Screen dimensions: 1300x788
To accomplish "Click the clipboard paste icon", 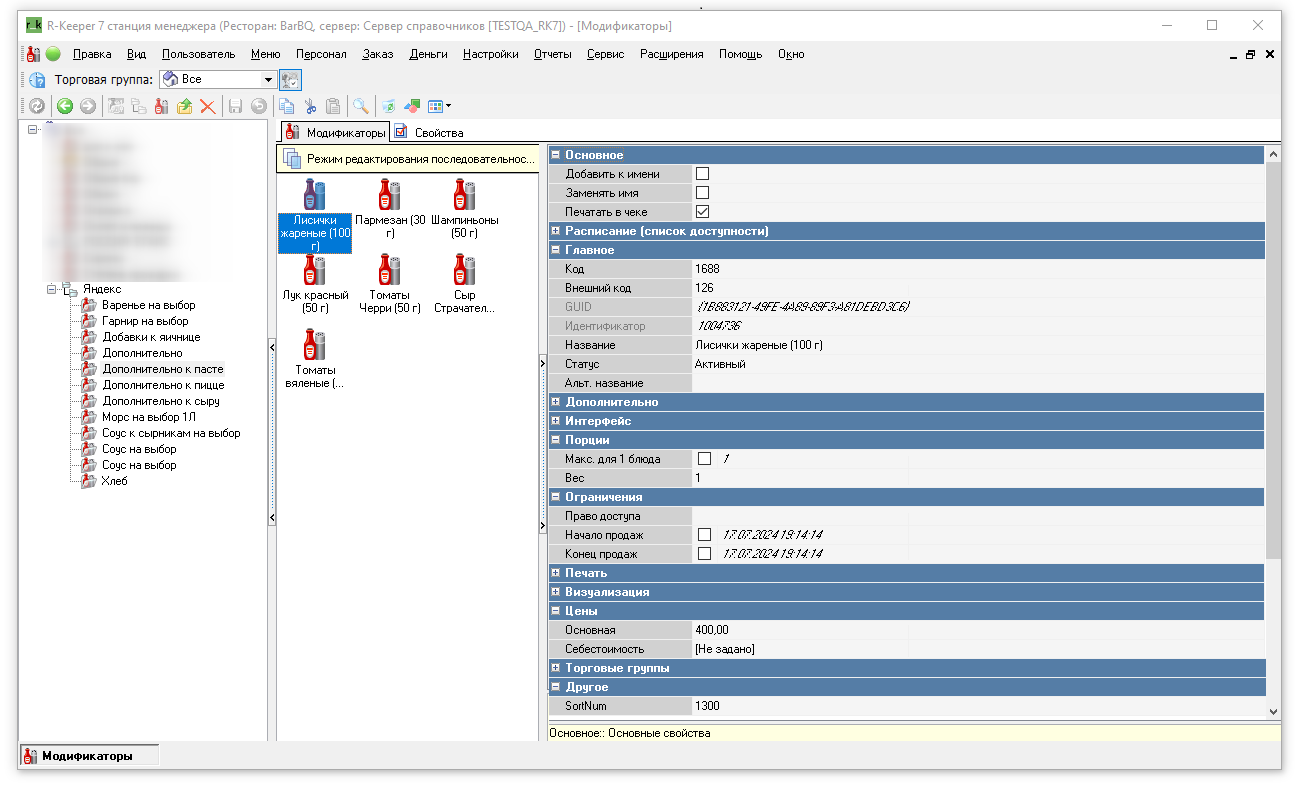I will tap(333, 106).
